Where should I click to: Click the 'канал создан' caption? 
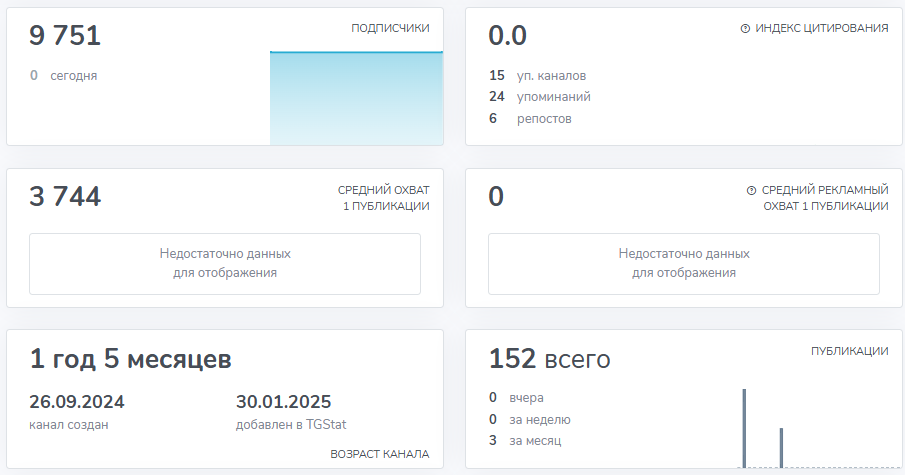tap(69, 425)
